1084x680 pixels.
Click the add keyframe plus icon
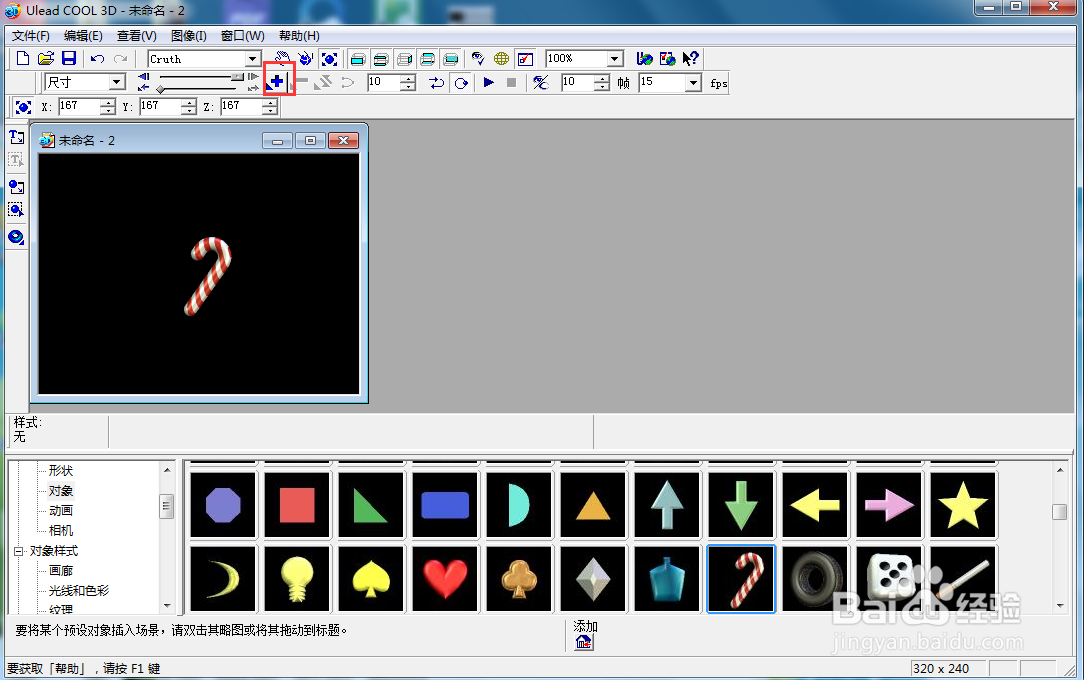click(x=277, y=82)
